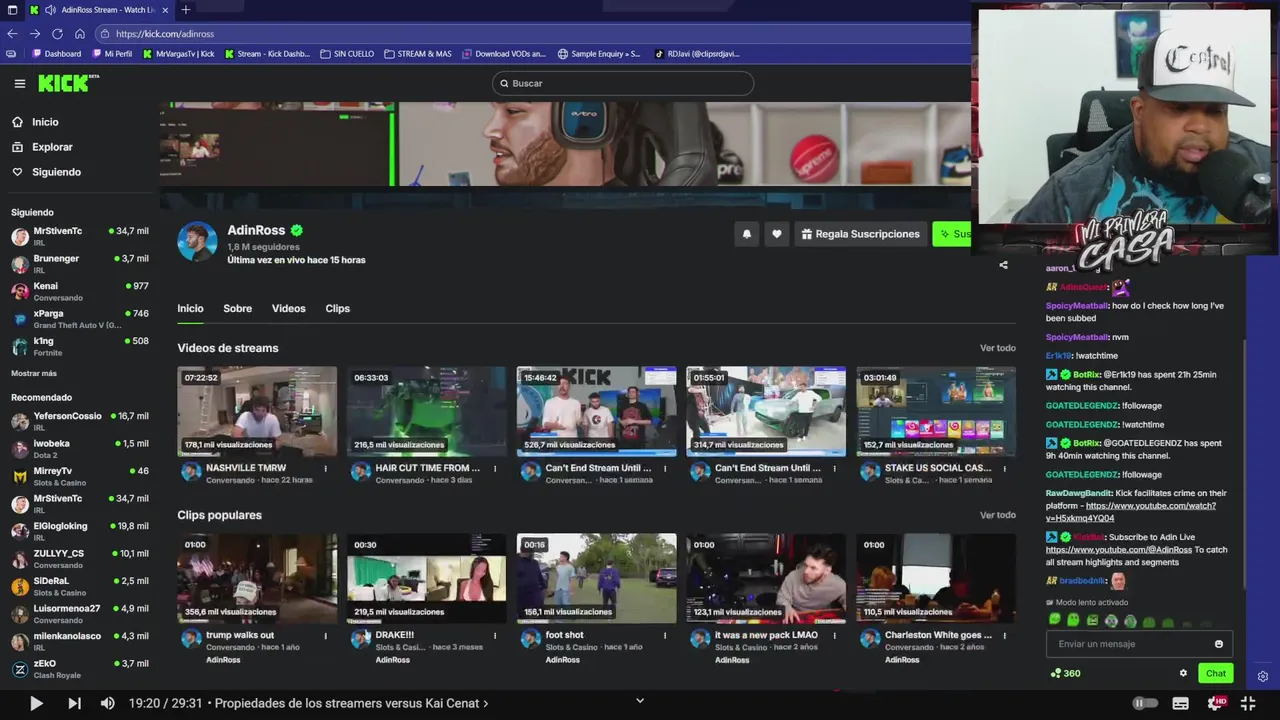This screenshot has width=1280, height=720.
Task: Switch to the Videos tab
Action: (289, 309)
